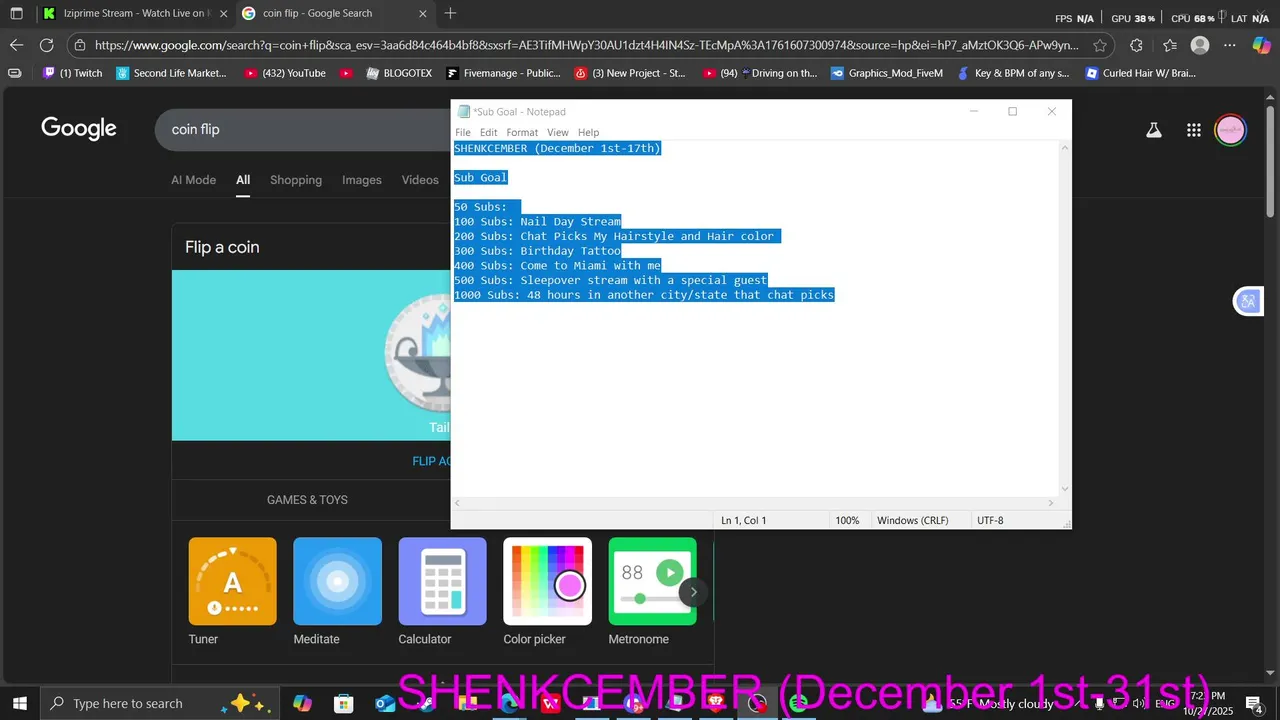This screenshot has height=720, width=1280.
Task: Open Google Labs flask icon
Action: 1154,130
